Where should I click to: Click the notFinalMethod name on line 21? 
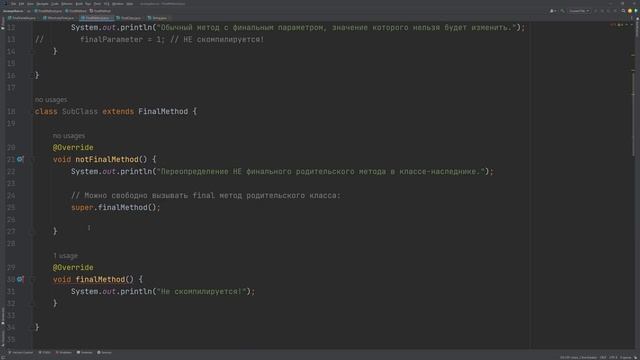click(x=107, y=159)
